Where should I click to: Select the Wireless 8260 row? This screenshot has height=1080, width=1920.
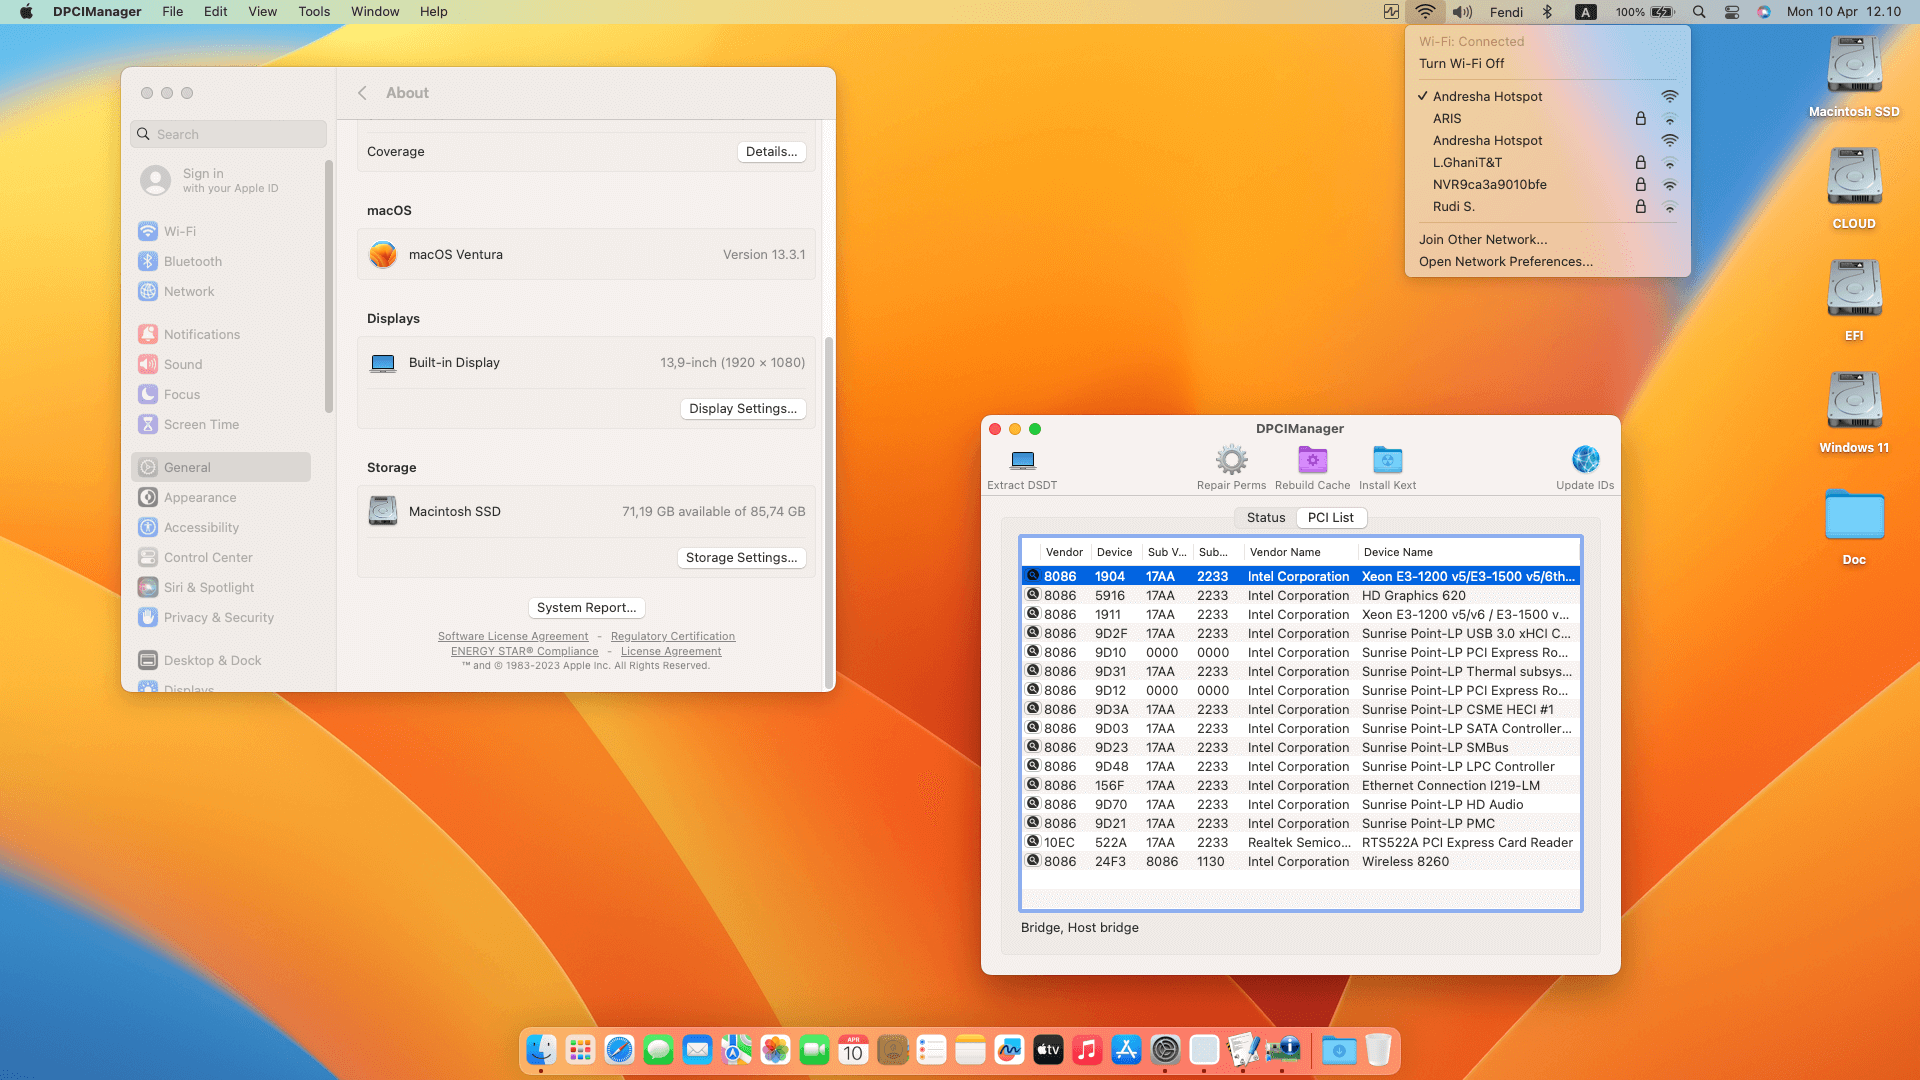point(1300,862)
